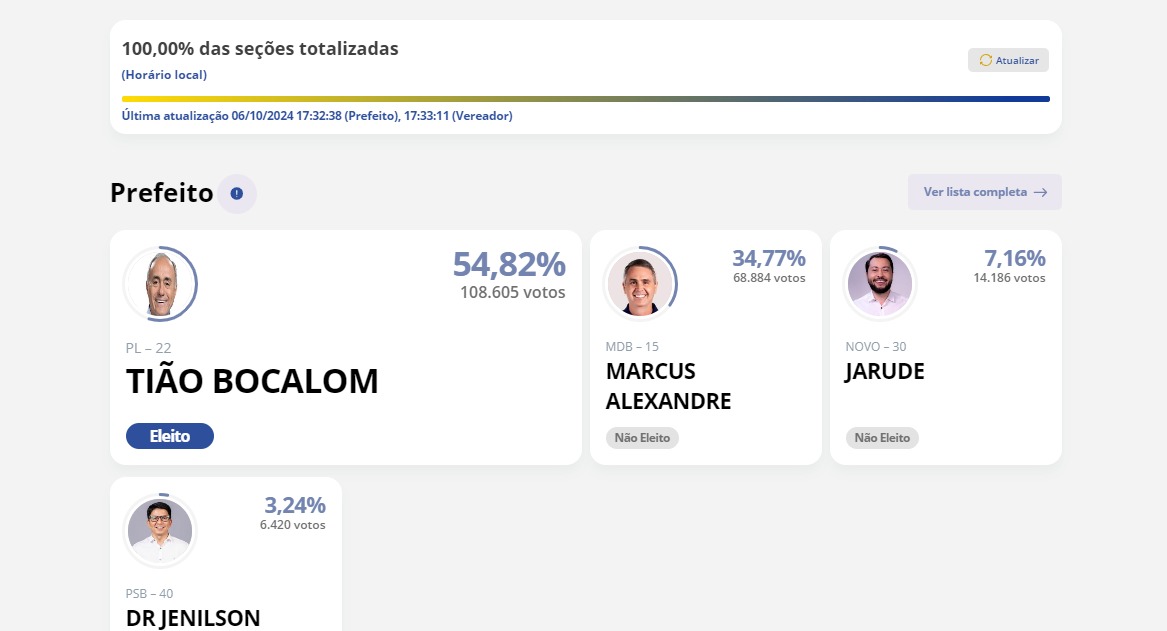Select the TIÃO BOCALOM candidate name

tap(252, 381)
